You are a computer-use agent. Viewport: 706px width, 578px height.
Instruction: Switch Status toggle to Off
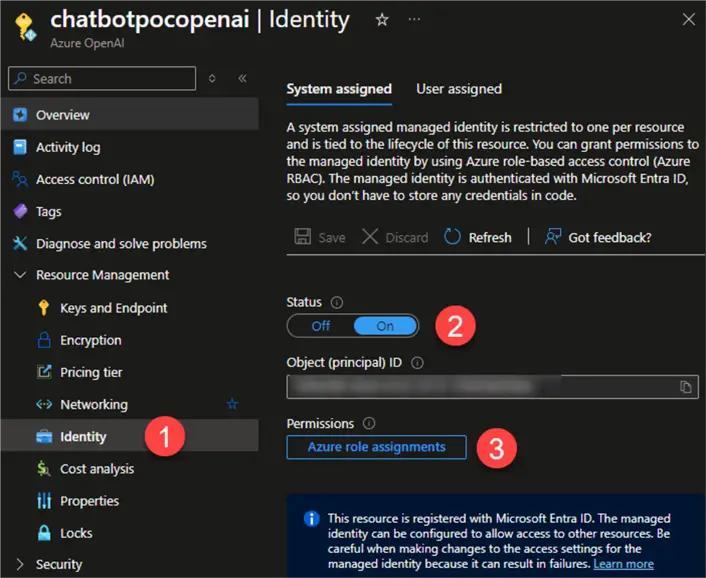pyautogui.click(x=321, y=326)
